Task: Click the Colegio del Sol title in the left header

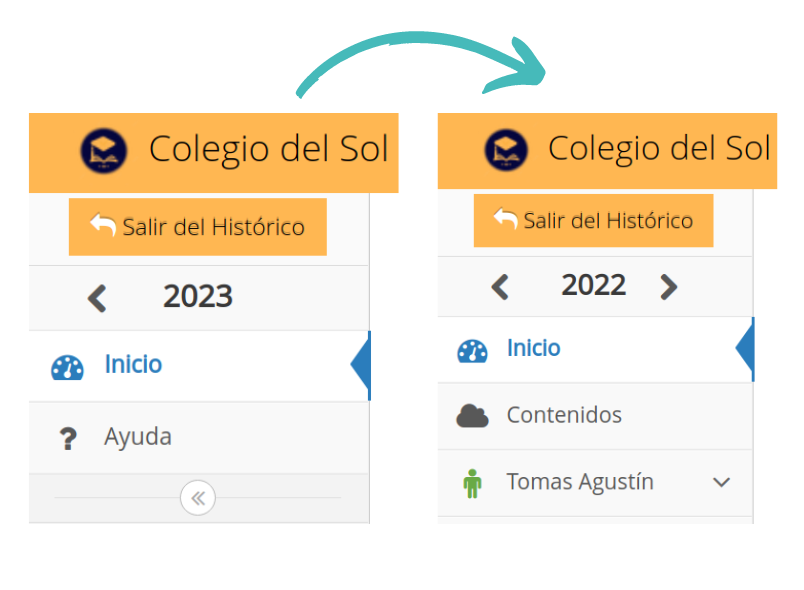Action: point(269,150)
